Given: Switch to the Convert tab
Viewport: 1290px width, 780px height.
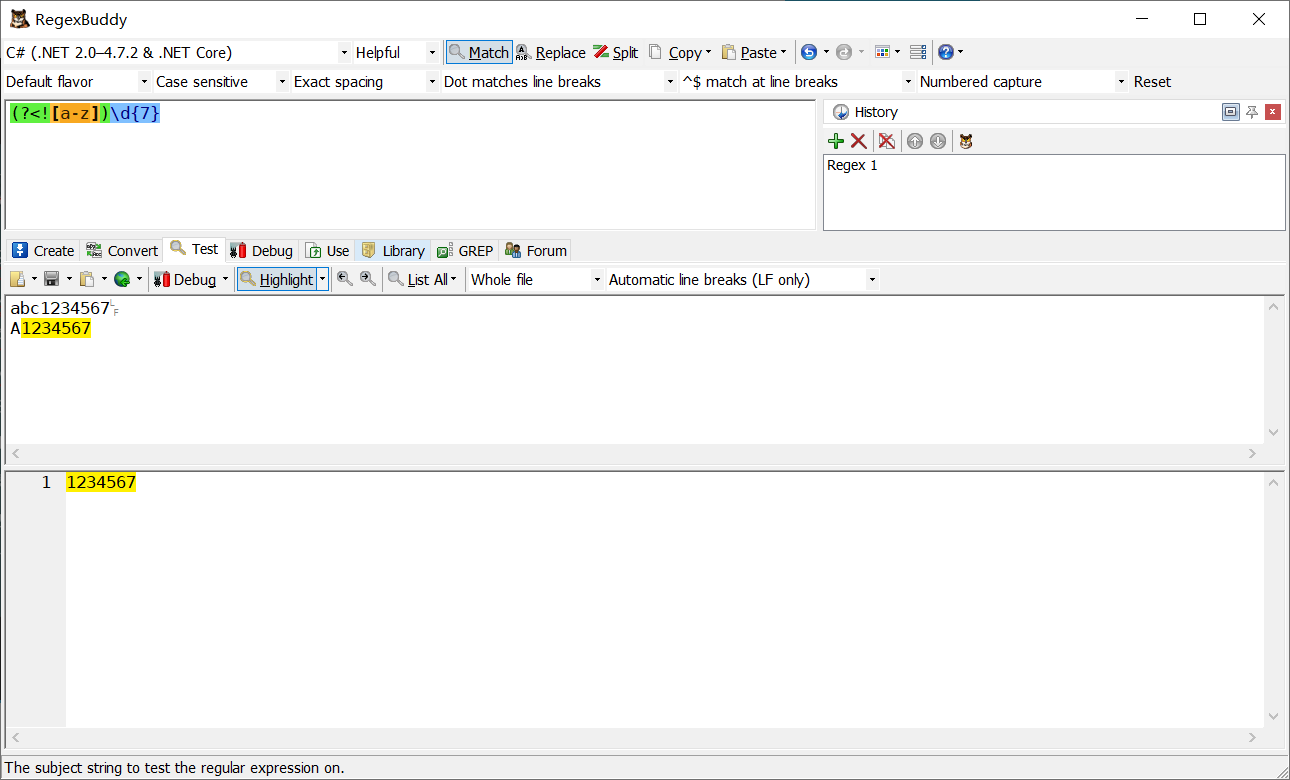Looking at the screenshot, I should pyautogui.click(x=122, y=250).
